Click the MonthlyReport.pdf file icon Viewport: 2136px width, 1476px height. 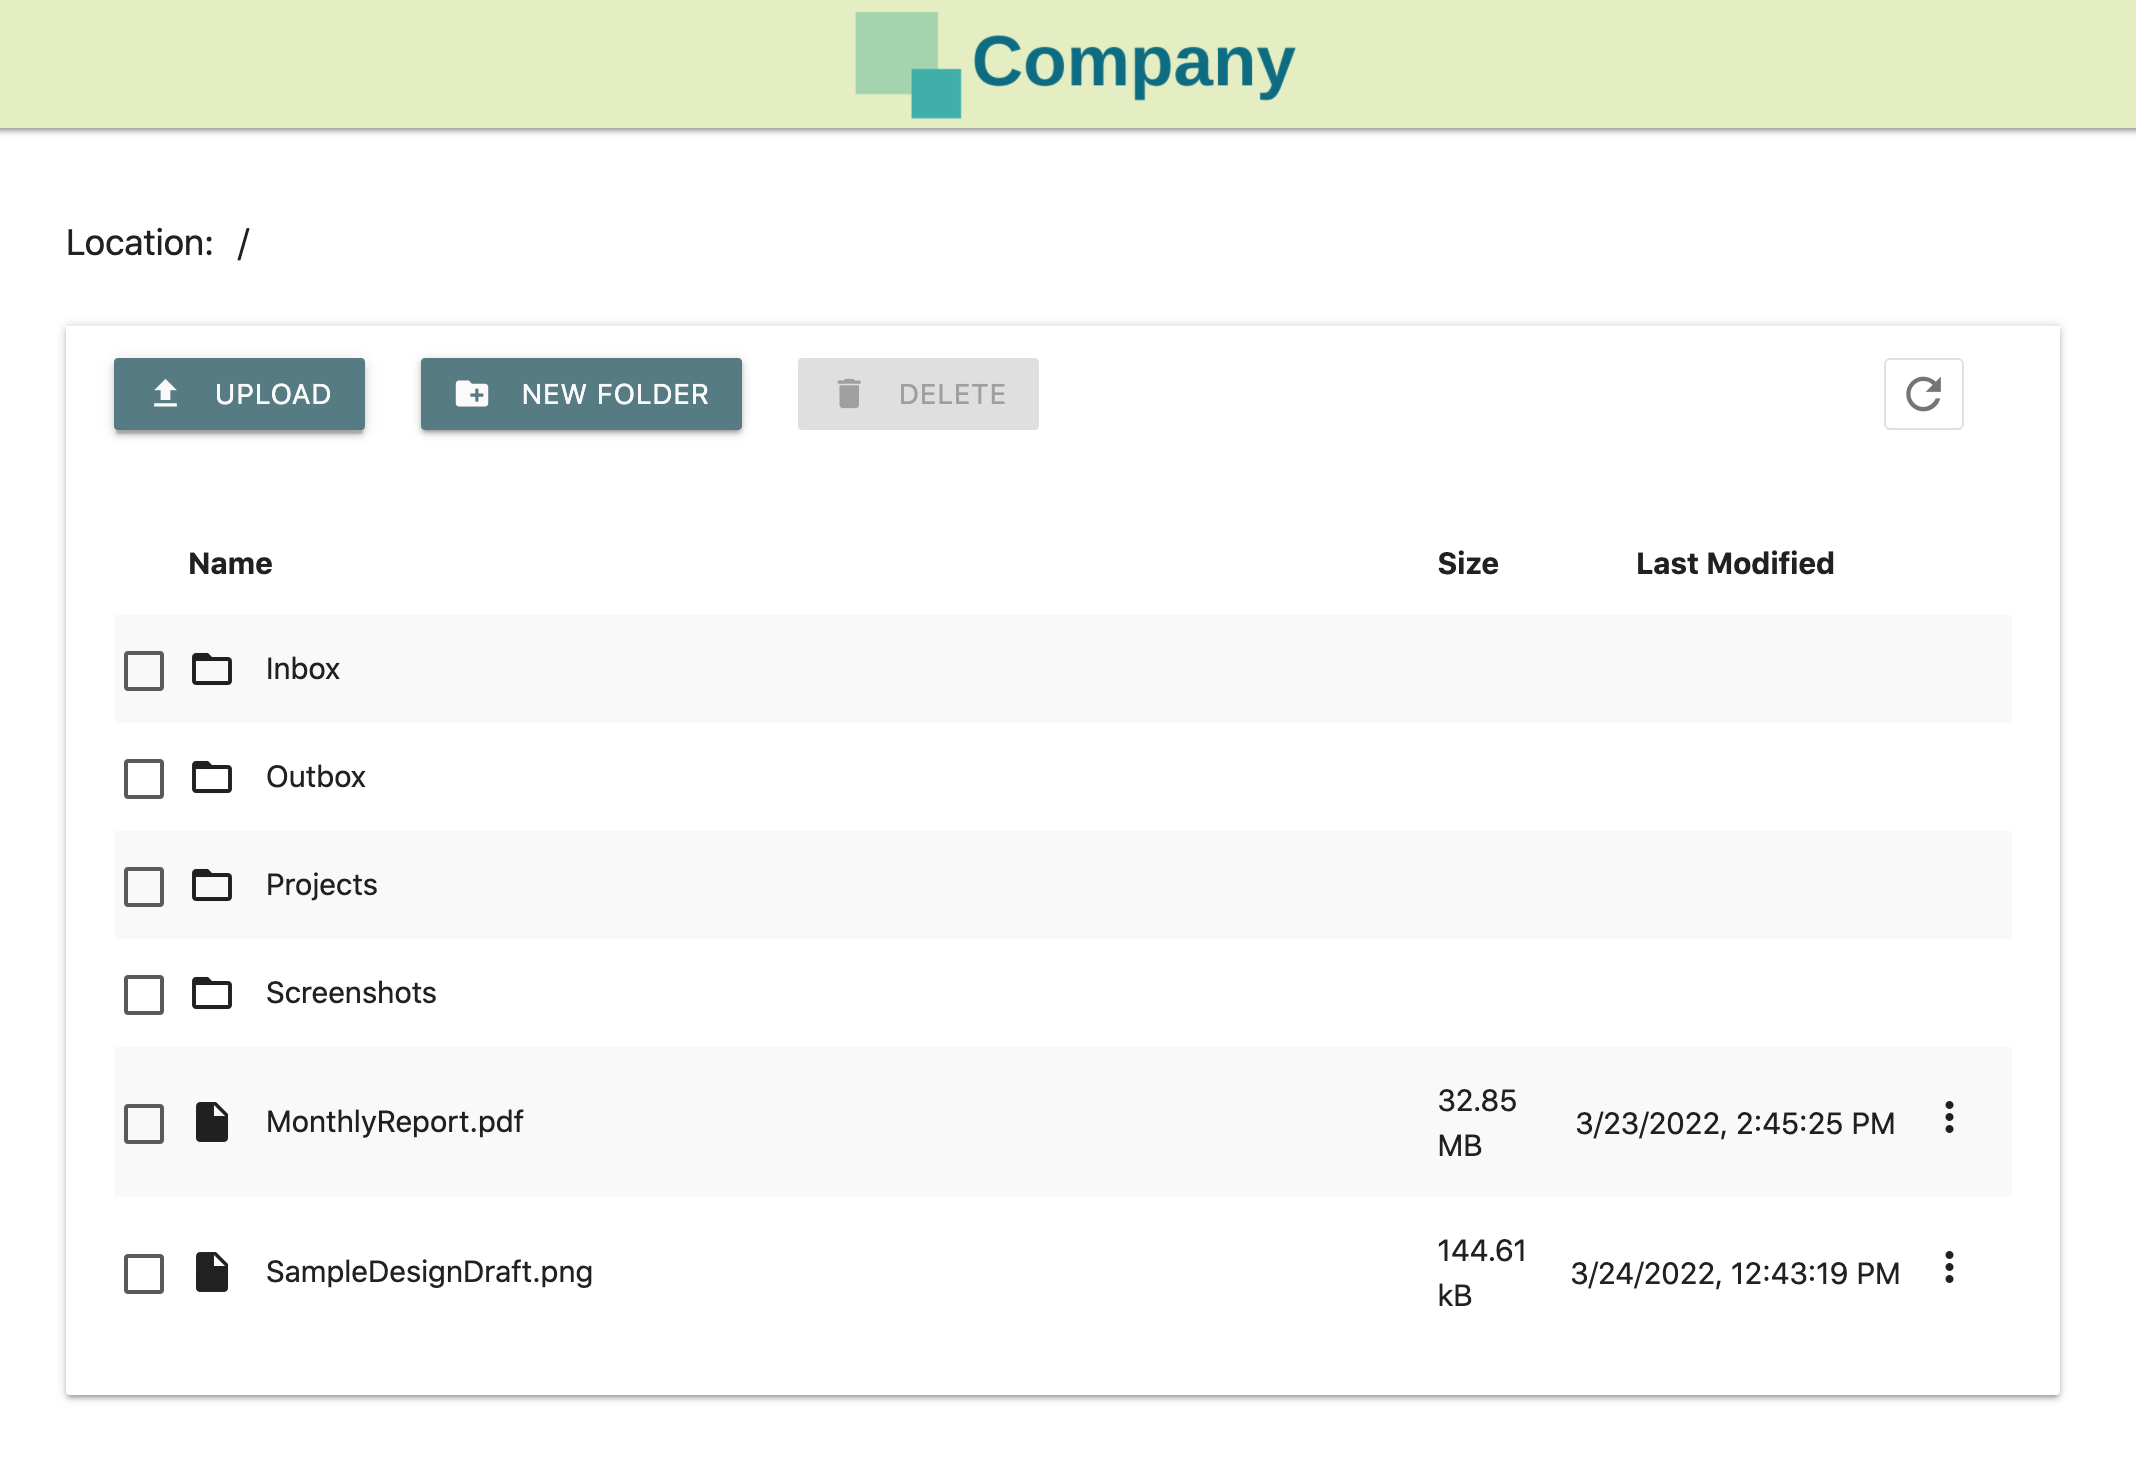pyautogui.click(x=211, y=1122)
